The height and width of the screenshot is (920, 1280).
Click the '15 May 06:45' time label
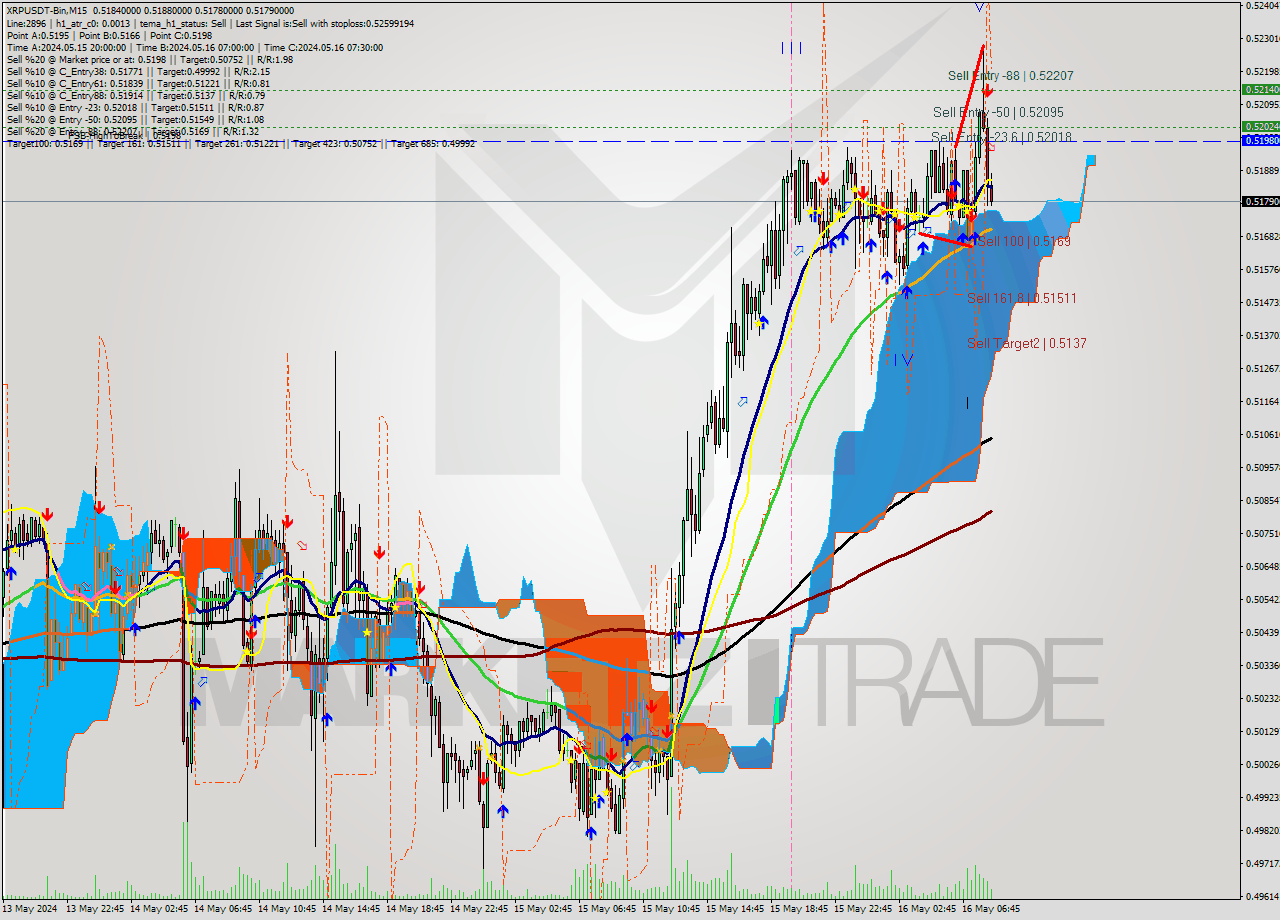coord(608,909)
